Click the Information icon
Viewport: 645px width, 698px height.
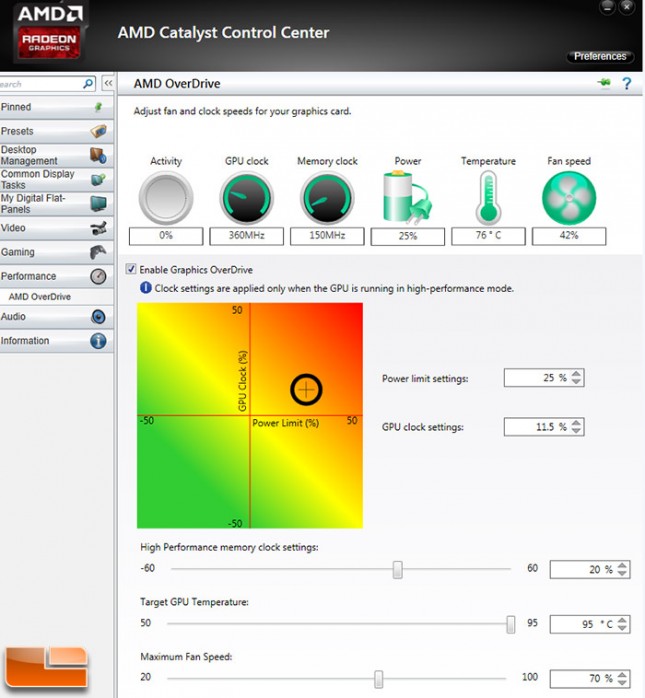[x=98, y=341]
